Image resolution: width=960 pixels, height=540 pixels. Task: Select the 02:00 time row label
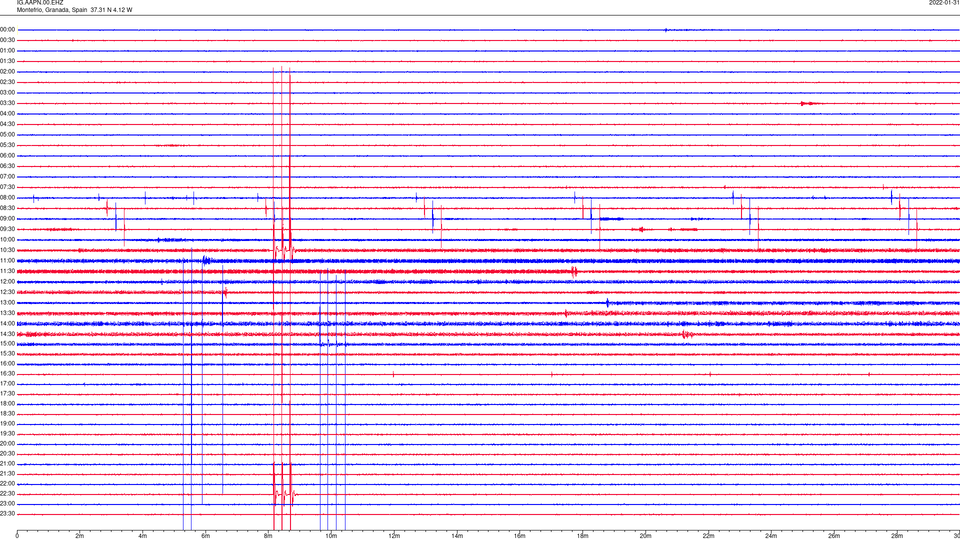click(x=7, y=72)
